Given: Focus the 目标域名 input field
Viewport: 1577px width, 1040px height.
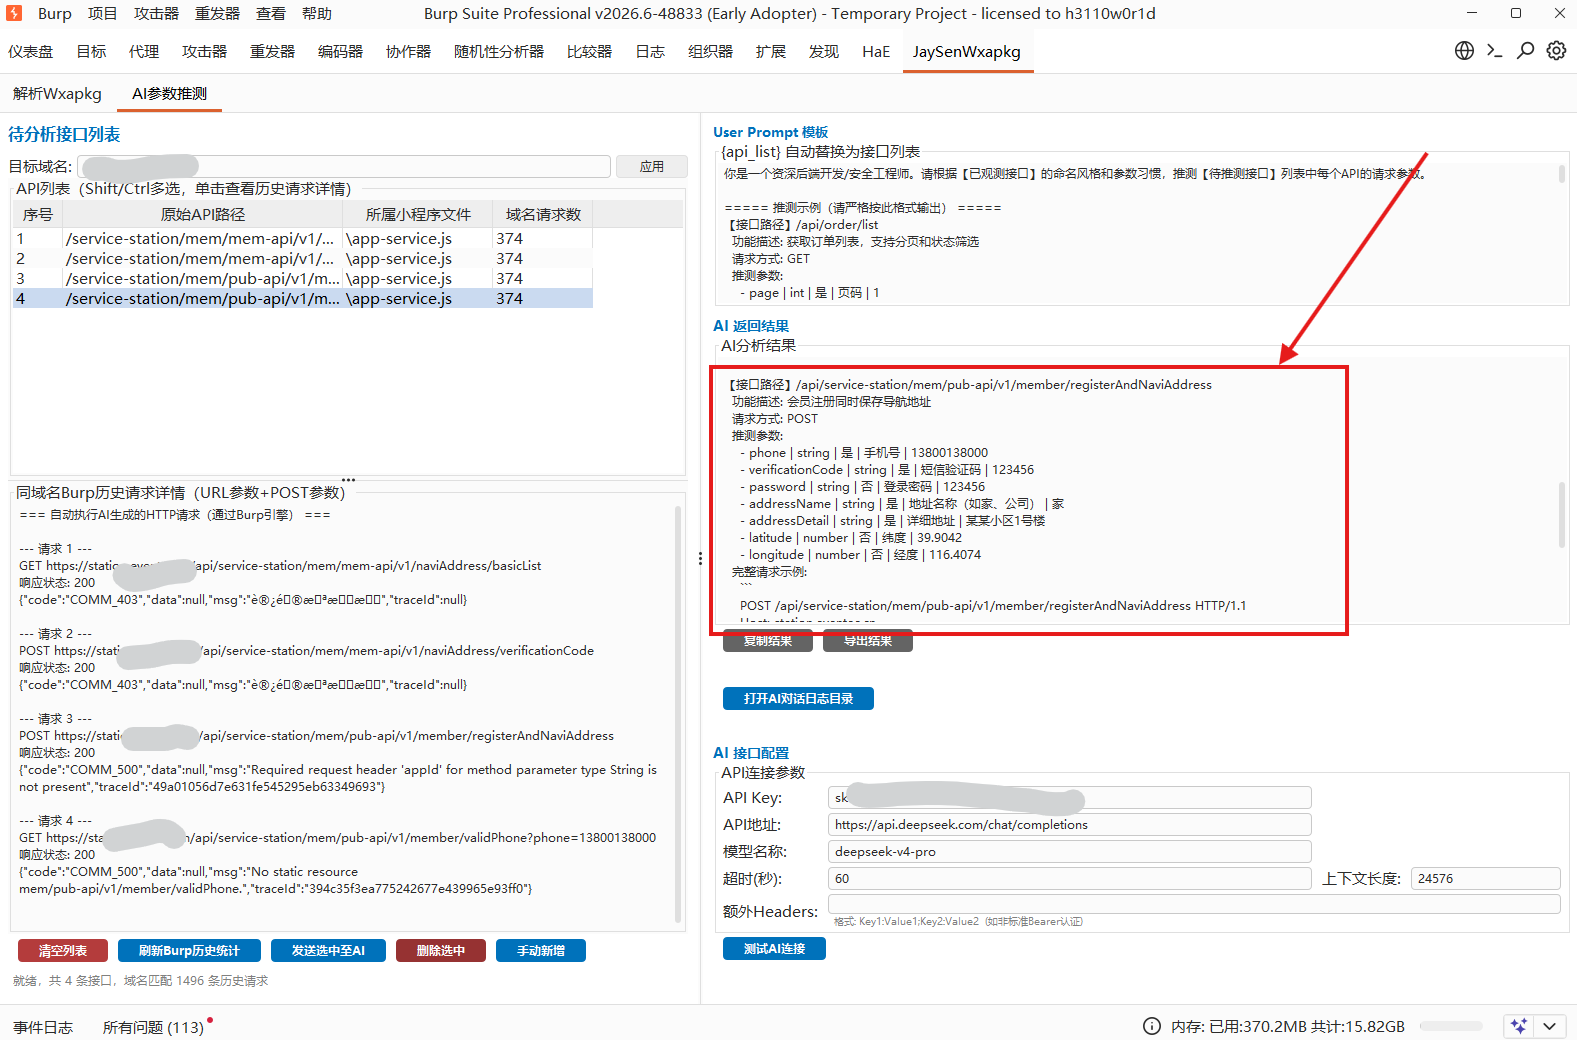Looking at the screenshot, I should coord(344,167).
